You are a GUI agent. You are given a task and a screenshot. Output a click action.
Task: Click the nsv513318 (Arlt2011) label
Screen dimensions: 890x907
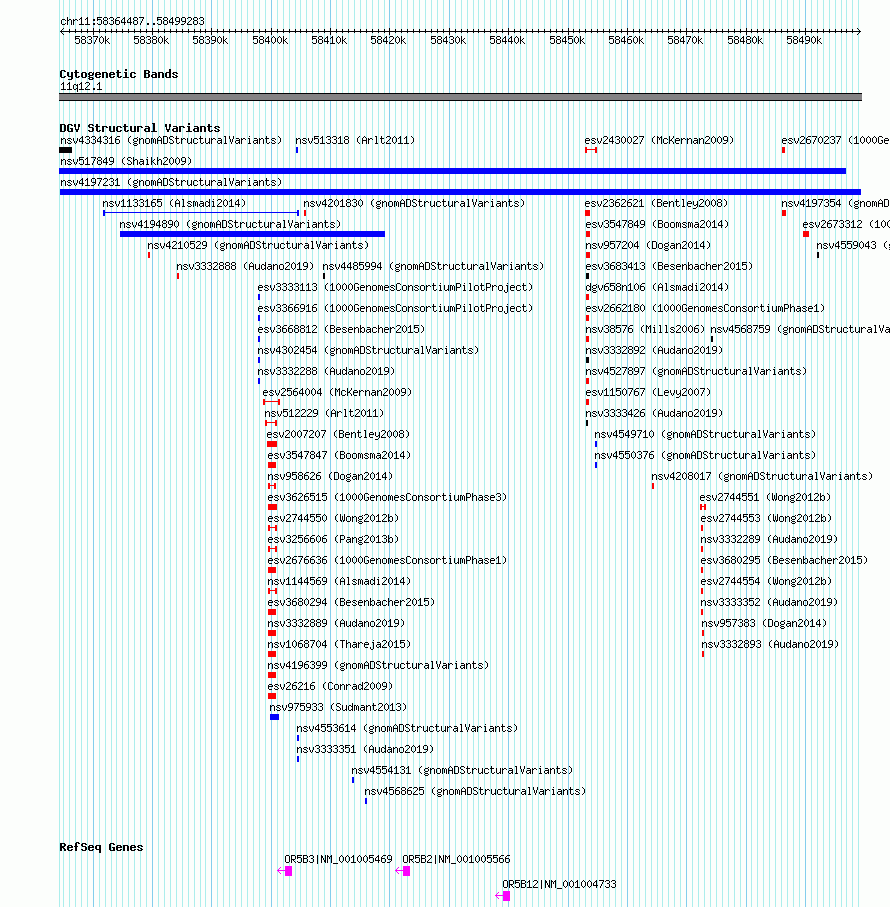355,141
